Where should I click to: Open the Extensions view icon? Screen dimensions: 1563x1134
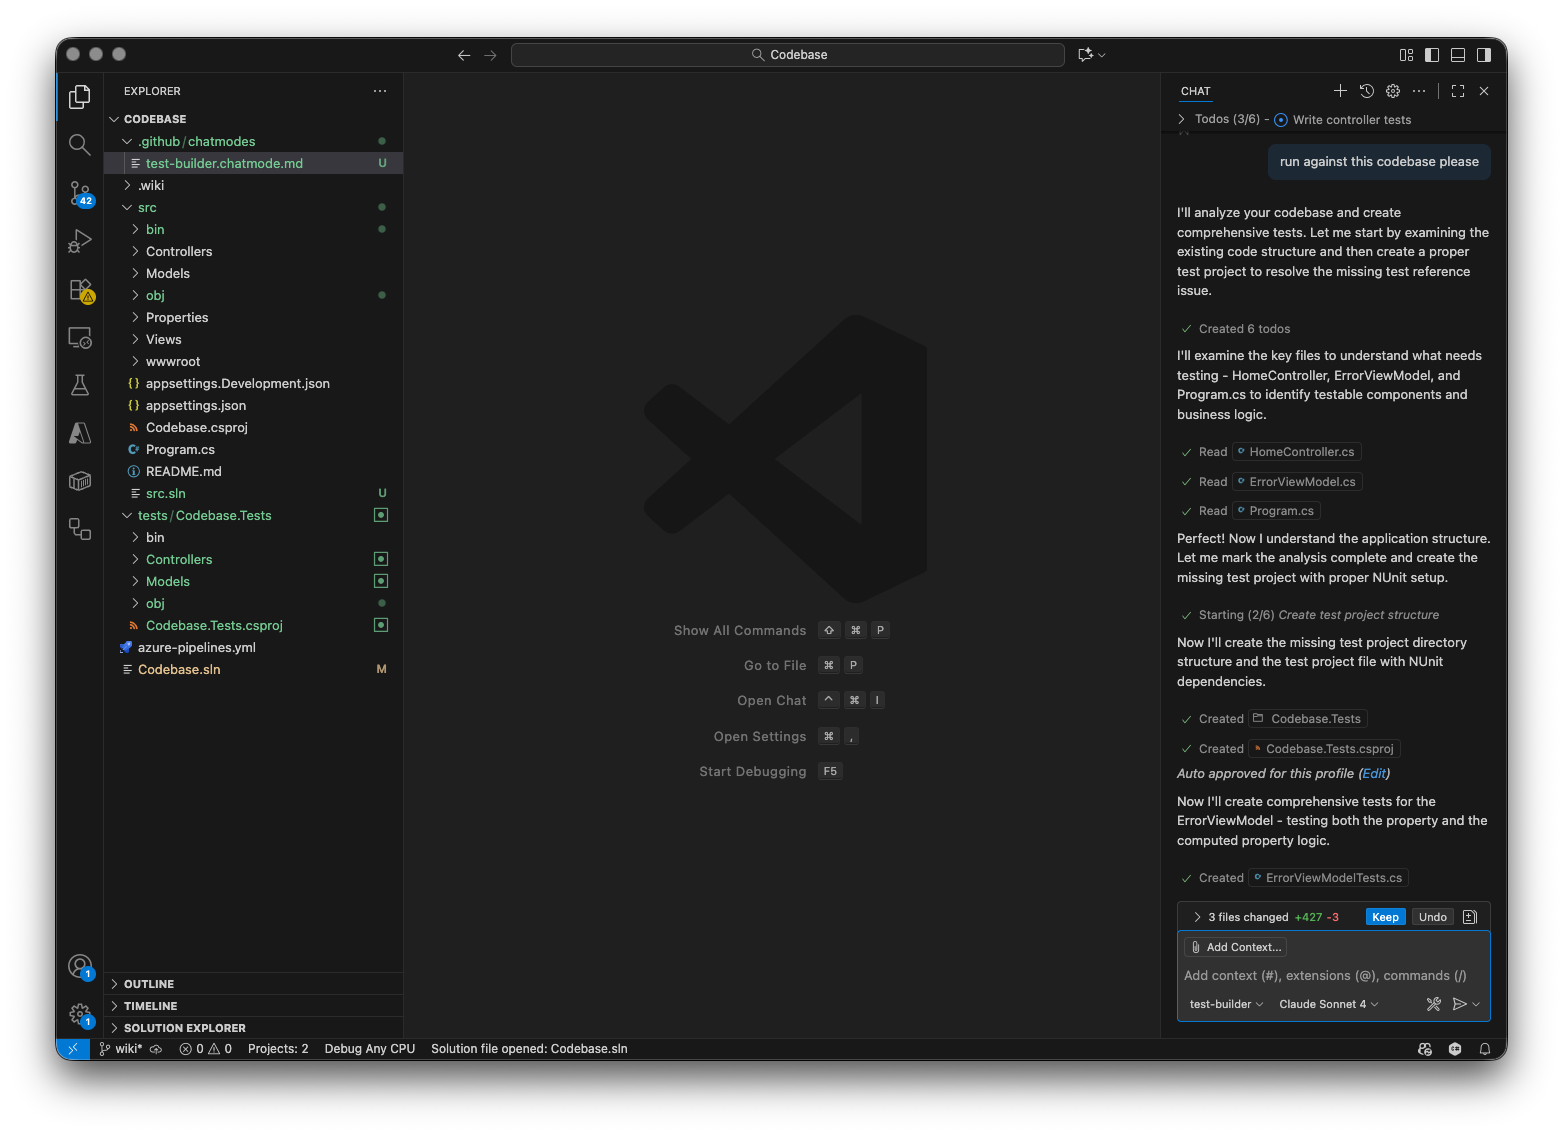[80, 290]
